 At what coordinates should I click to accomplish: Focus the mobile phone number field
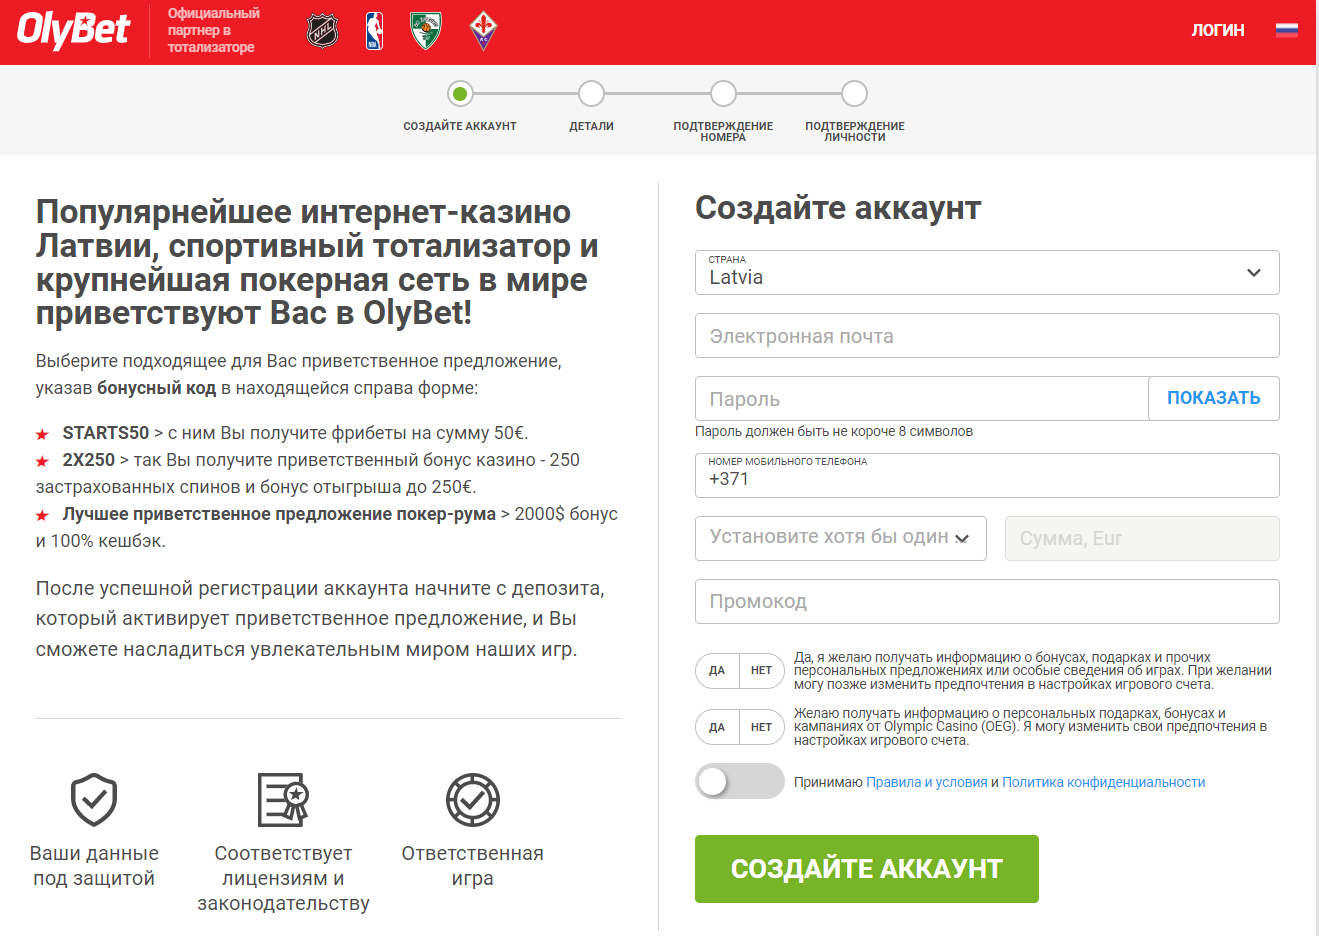click(x=987, y=475)
